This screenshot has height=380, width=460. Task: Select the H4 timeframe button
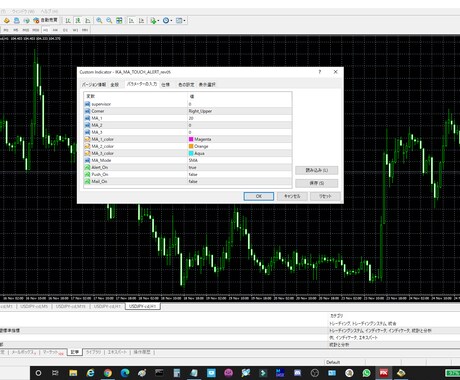(55, 30)
